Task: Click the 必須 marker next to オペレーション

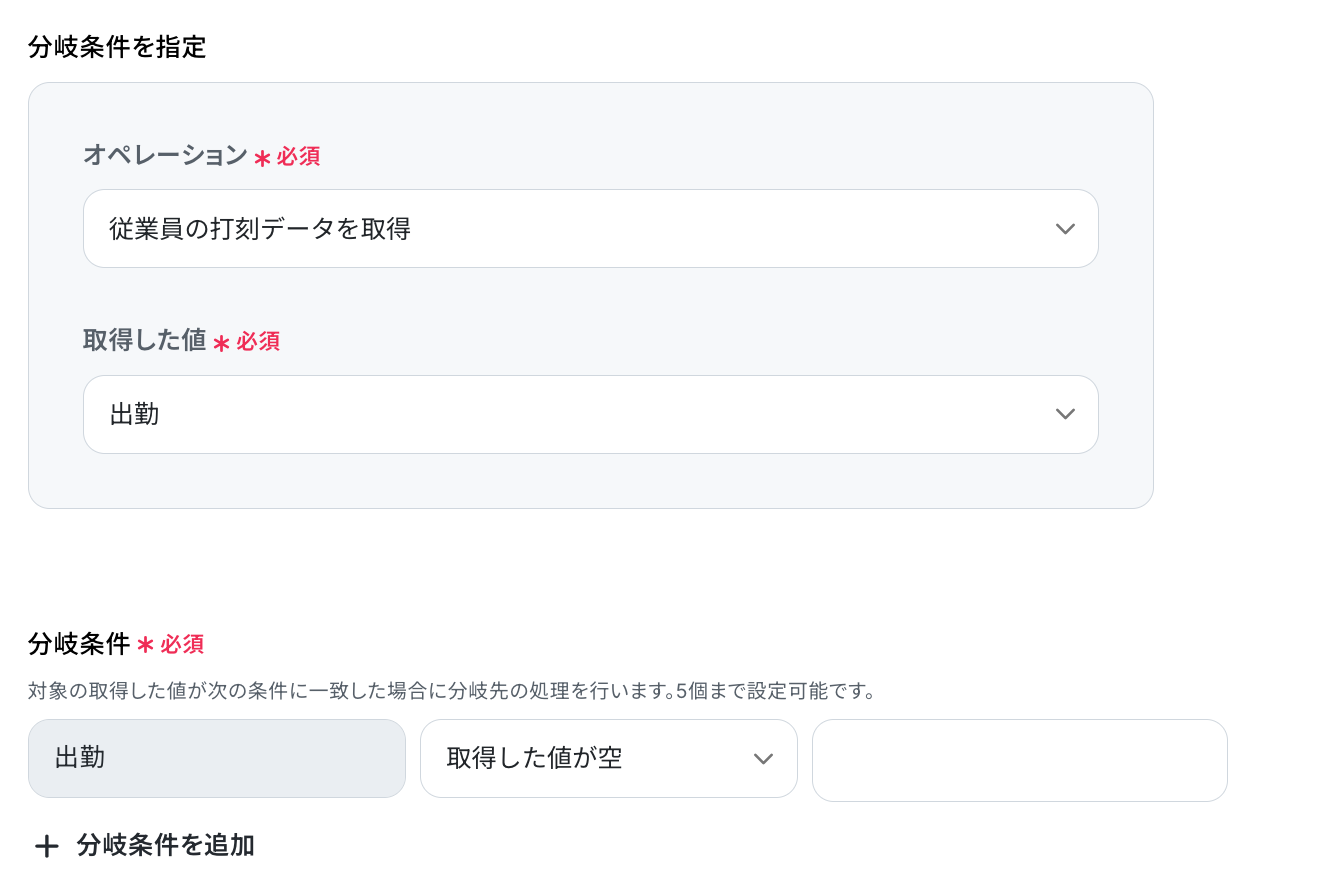Action: [x=298, y=156]
